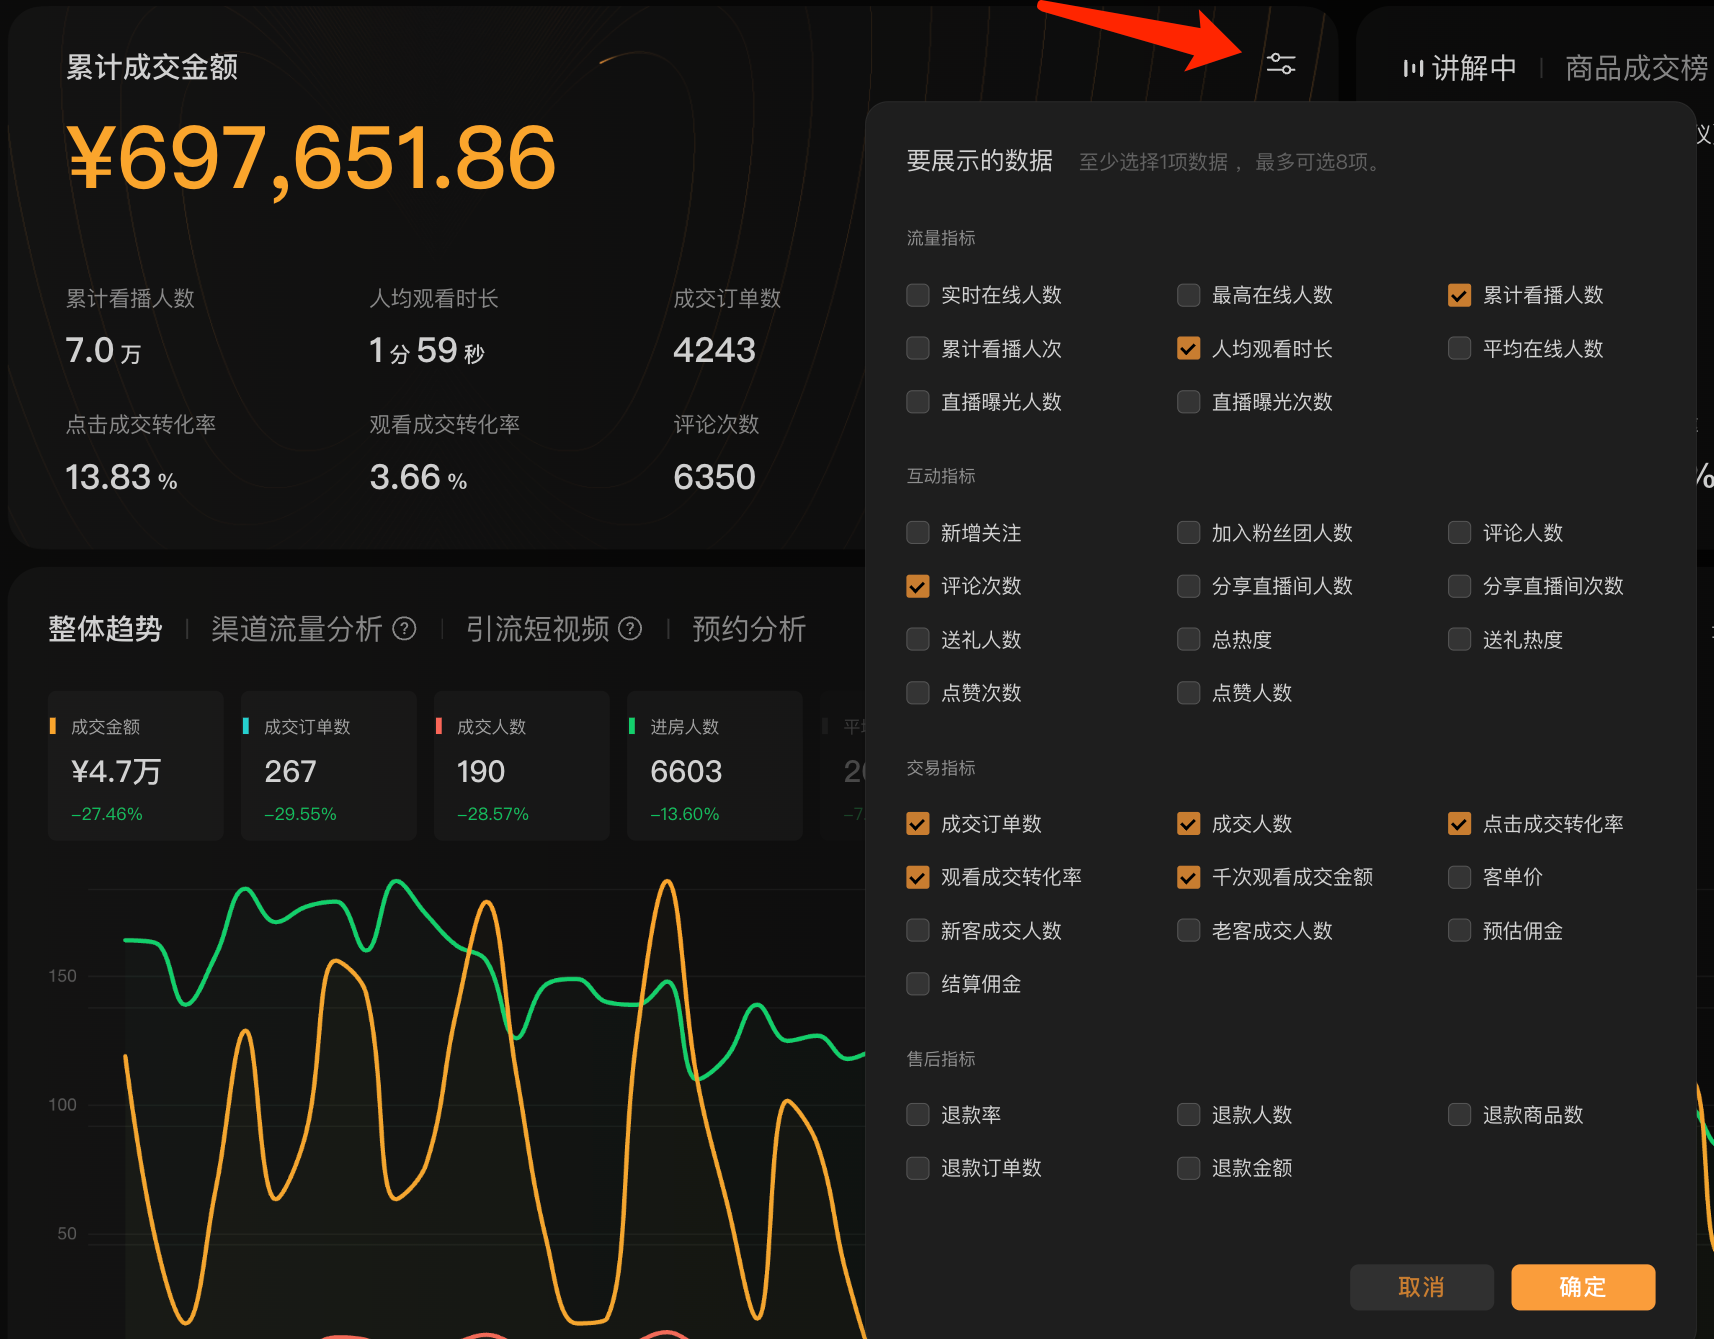Switch to the 渠道流量分析 tab
The height and width of the screenshot is (1339, 1714).
(297, 629)
